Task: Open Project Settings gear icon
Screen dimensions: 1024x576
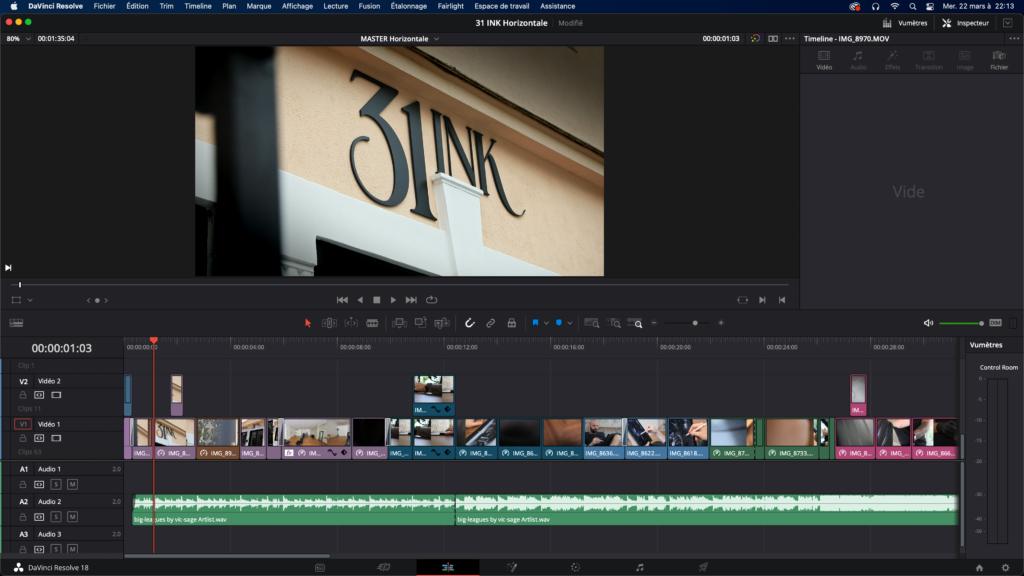Action: pos(1006,568)
